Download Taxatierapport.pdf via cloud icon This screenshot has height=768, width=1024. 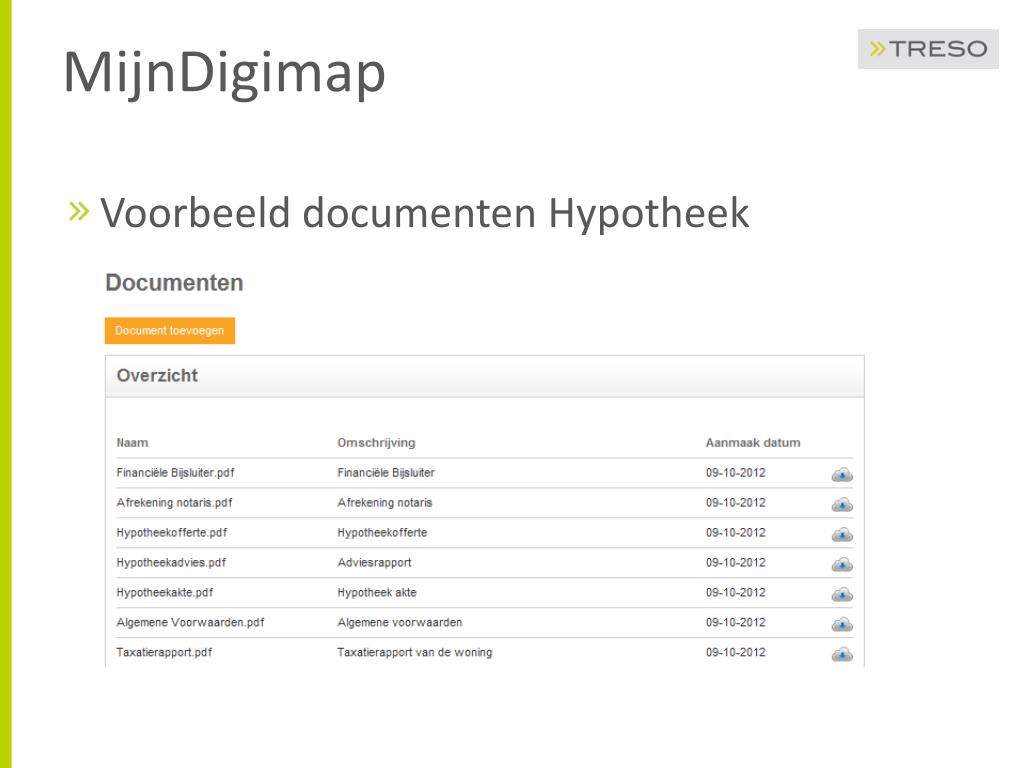click(842, 654)
